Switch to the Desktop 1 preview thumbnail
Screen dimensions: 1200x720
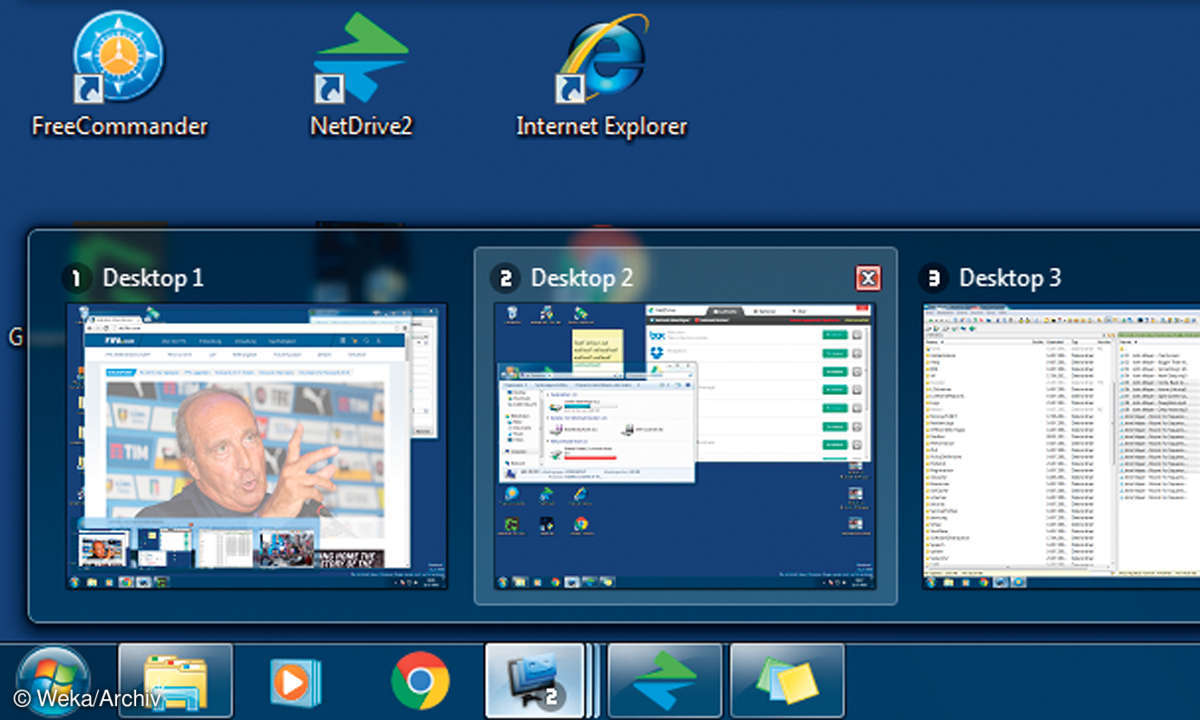pyautogui.click(x=256, y=446)
